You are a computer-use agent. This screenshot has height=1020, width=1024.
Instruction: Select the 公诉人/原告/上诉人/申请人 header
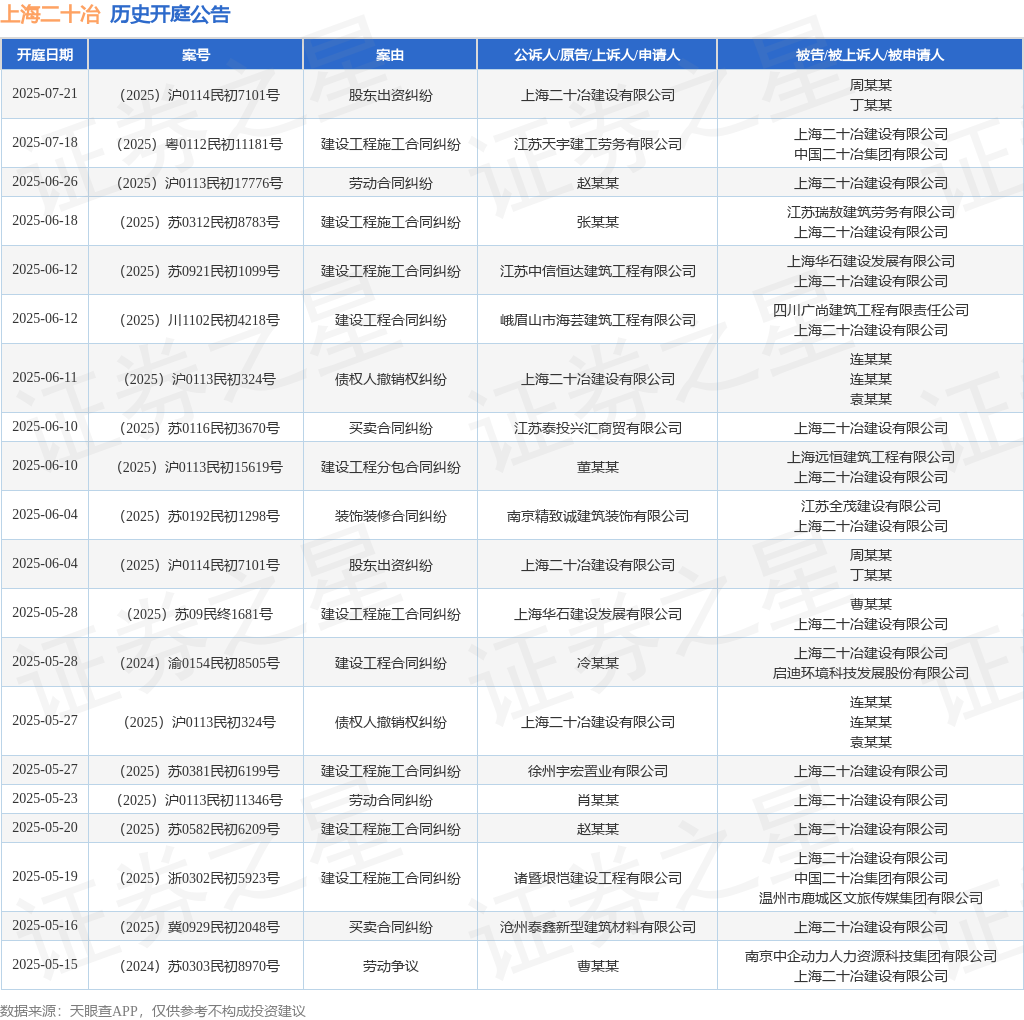[597, 55]
